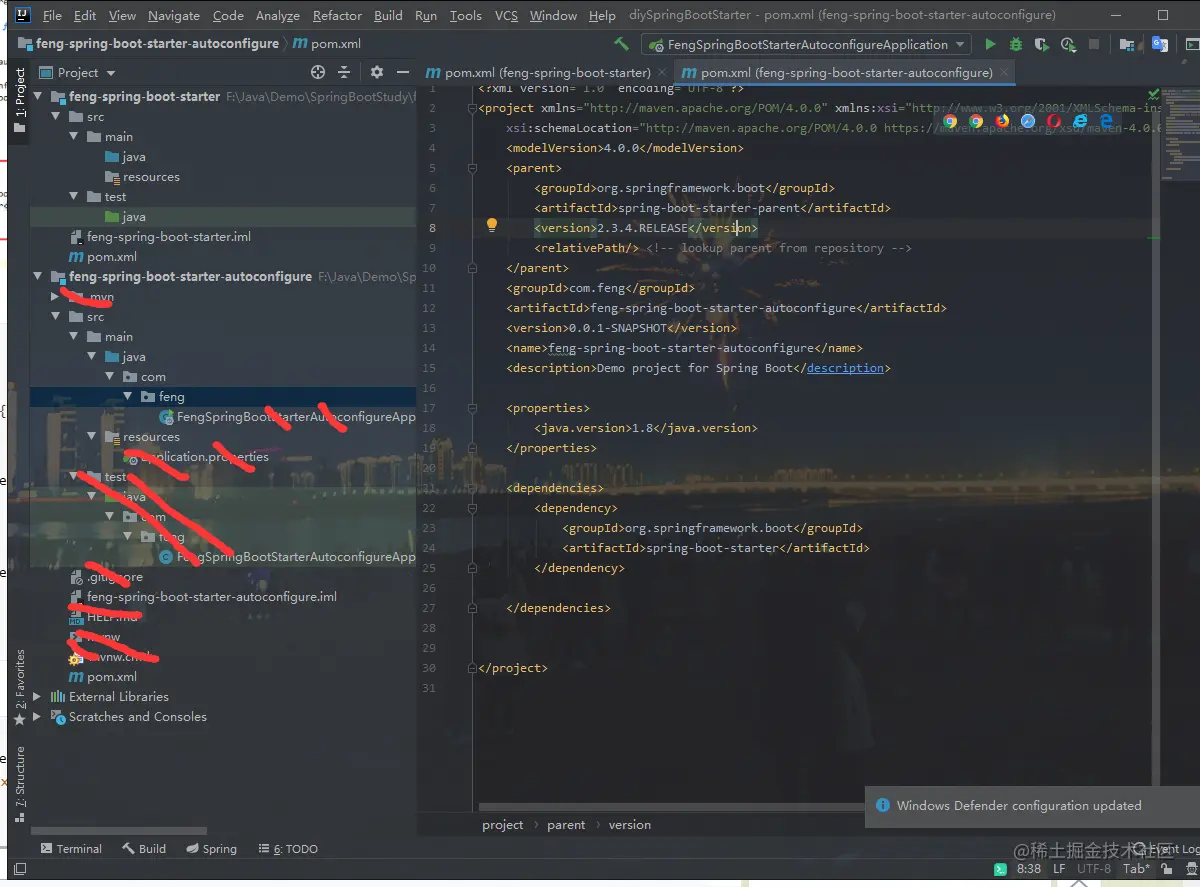Open the Refactor menu
The image size is (1200, 887).
coord(337,16)
